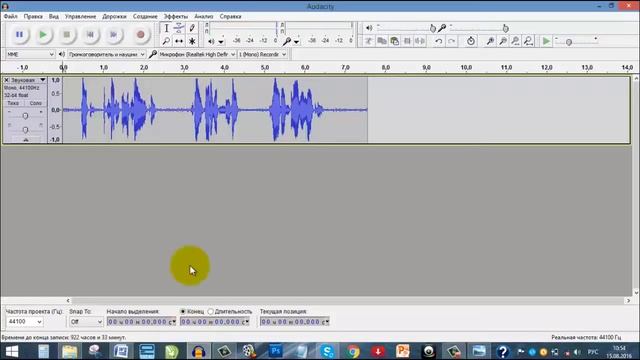Viewport: 640px width, 360px height.
Task: Click the Silence audio icon
Action: (x=420, y=41)
